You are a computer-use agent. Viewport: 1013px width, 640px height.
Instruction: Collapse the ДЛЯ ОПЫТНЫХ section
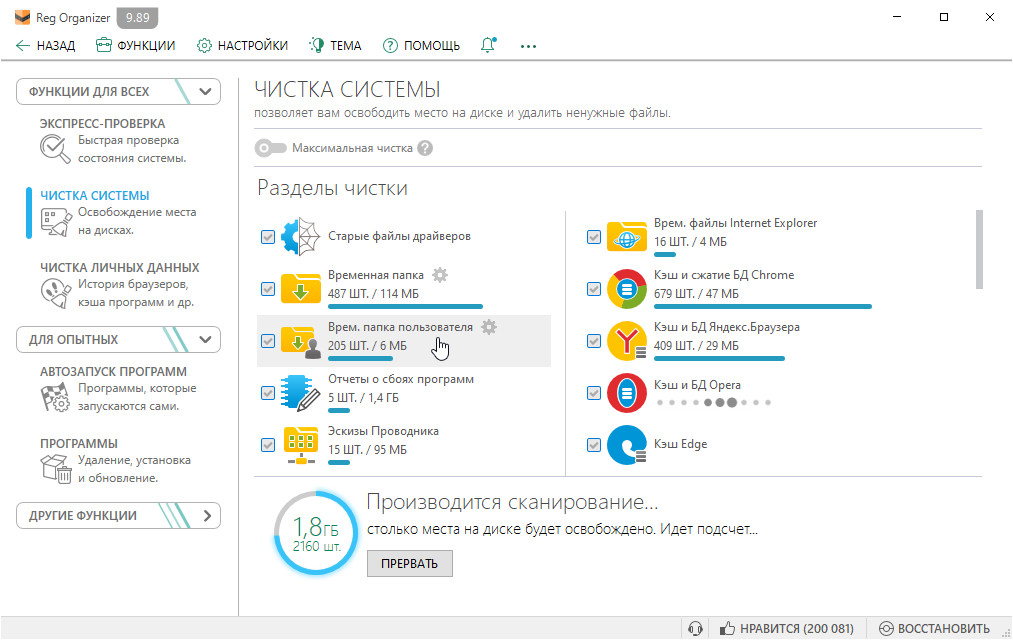pyautogui.click(x=206, y=340)
